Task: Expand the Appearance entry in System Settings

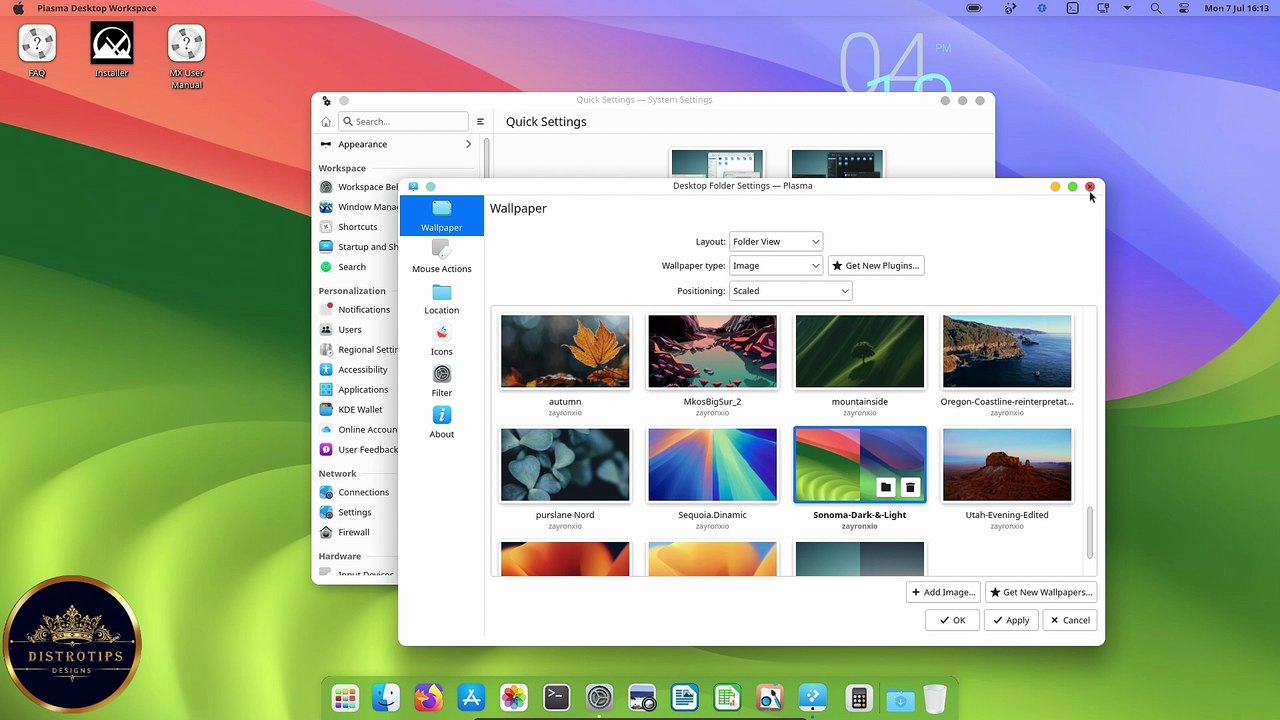Action: (x=396, y=144)
